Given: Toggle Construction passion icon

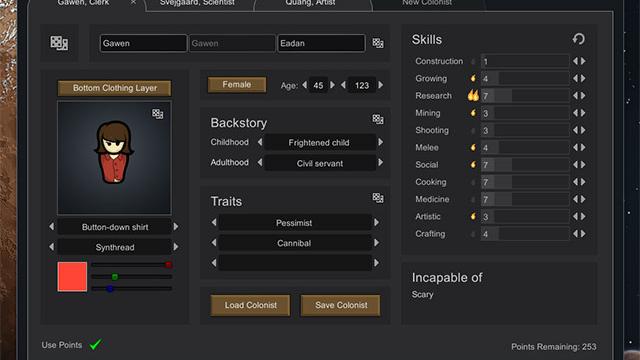Looking at the screenshot, I should tap(473, 61).
